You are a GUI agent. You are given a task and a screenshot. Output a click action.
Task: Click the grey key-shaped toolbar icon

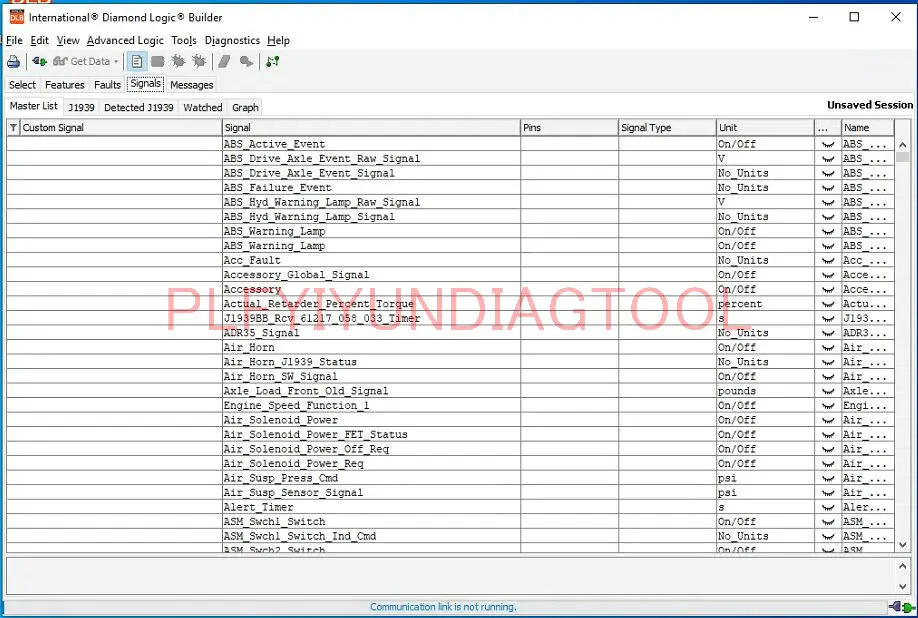[246, 61]
